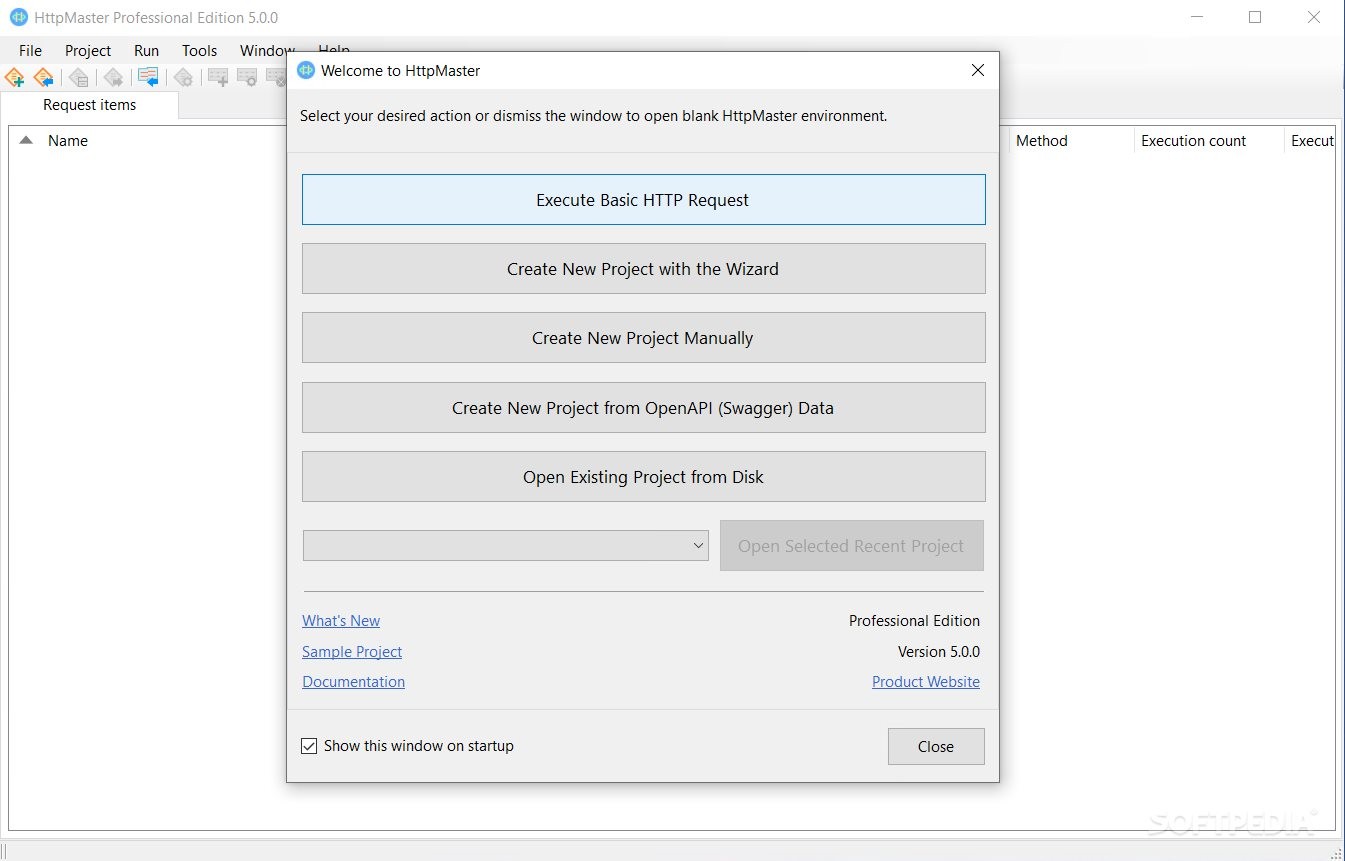
Task: Open the recent projects dropdown list
Action: [699, 546]
